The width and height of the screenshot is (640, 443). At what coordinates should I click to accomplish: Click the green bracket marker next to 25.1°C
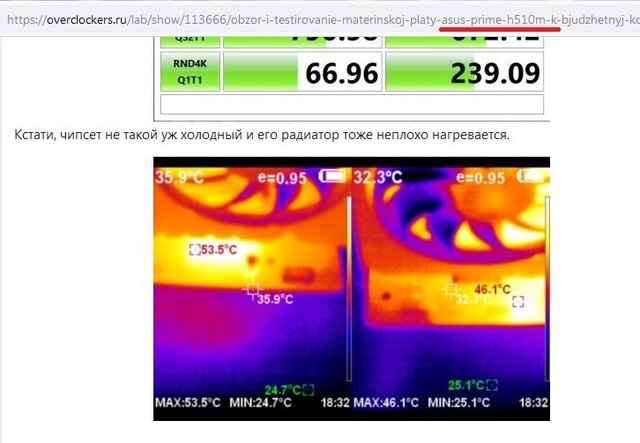pyautogui.click(x=492, y=385)
